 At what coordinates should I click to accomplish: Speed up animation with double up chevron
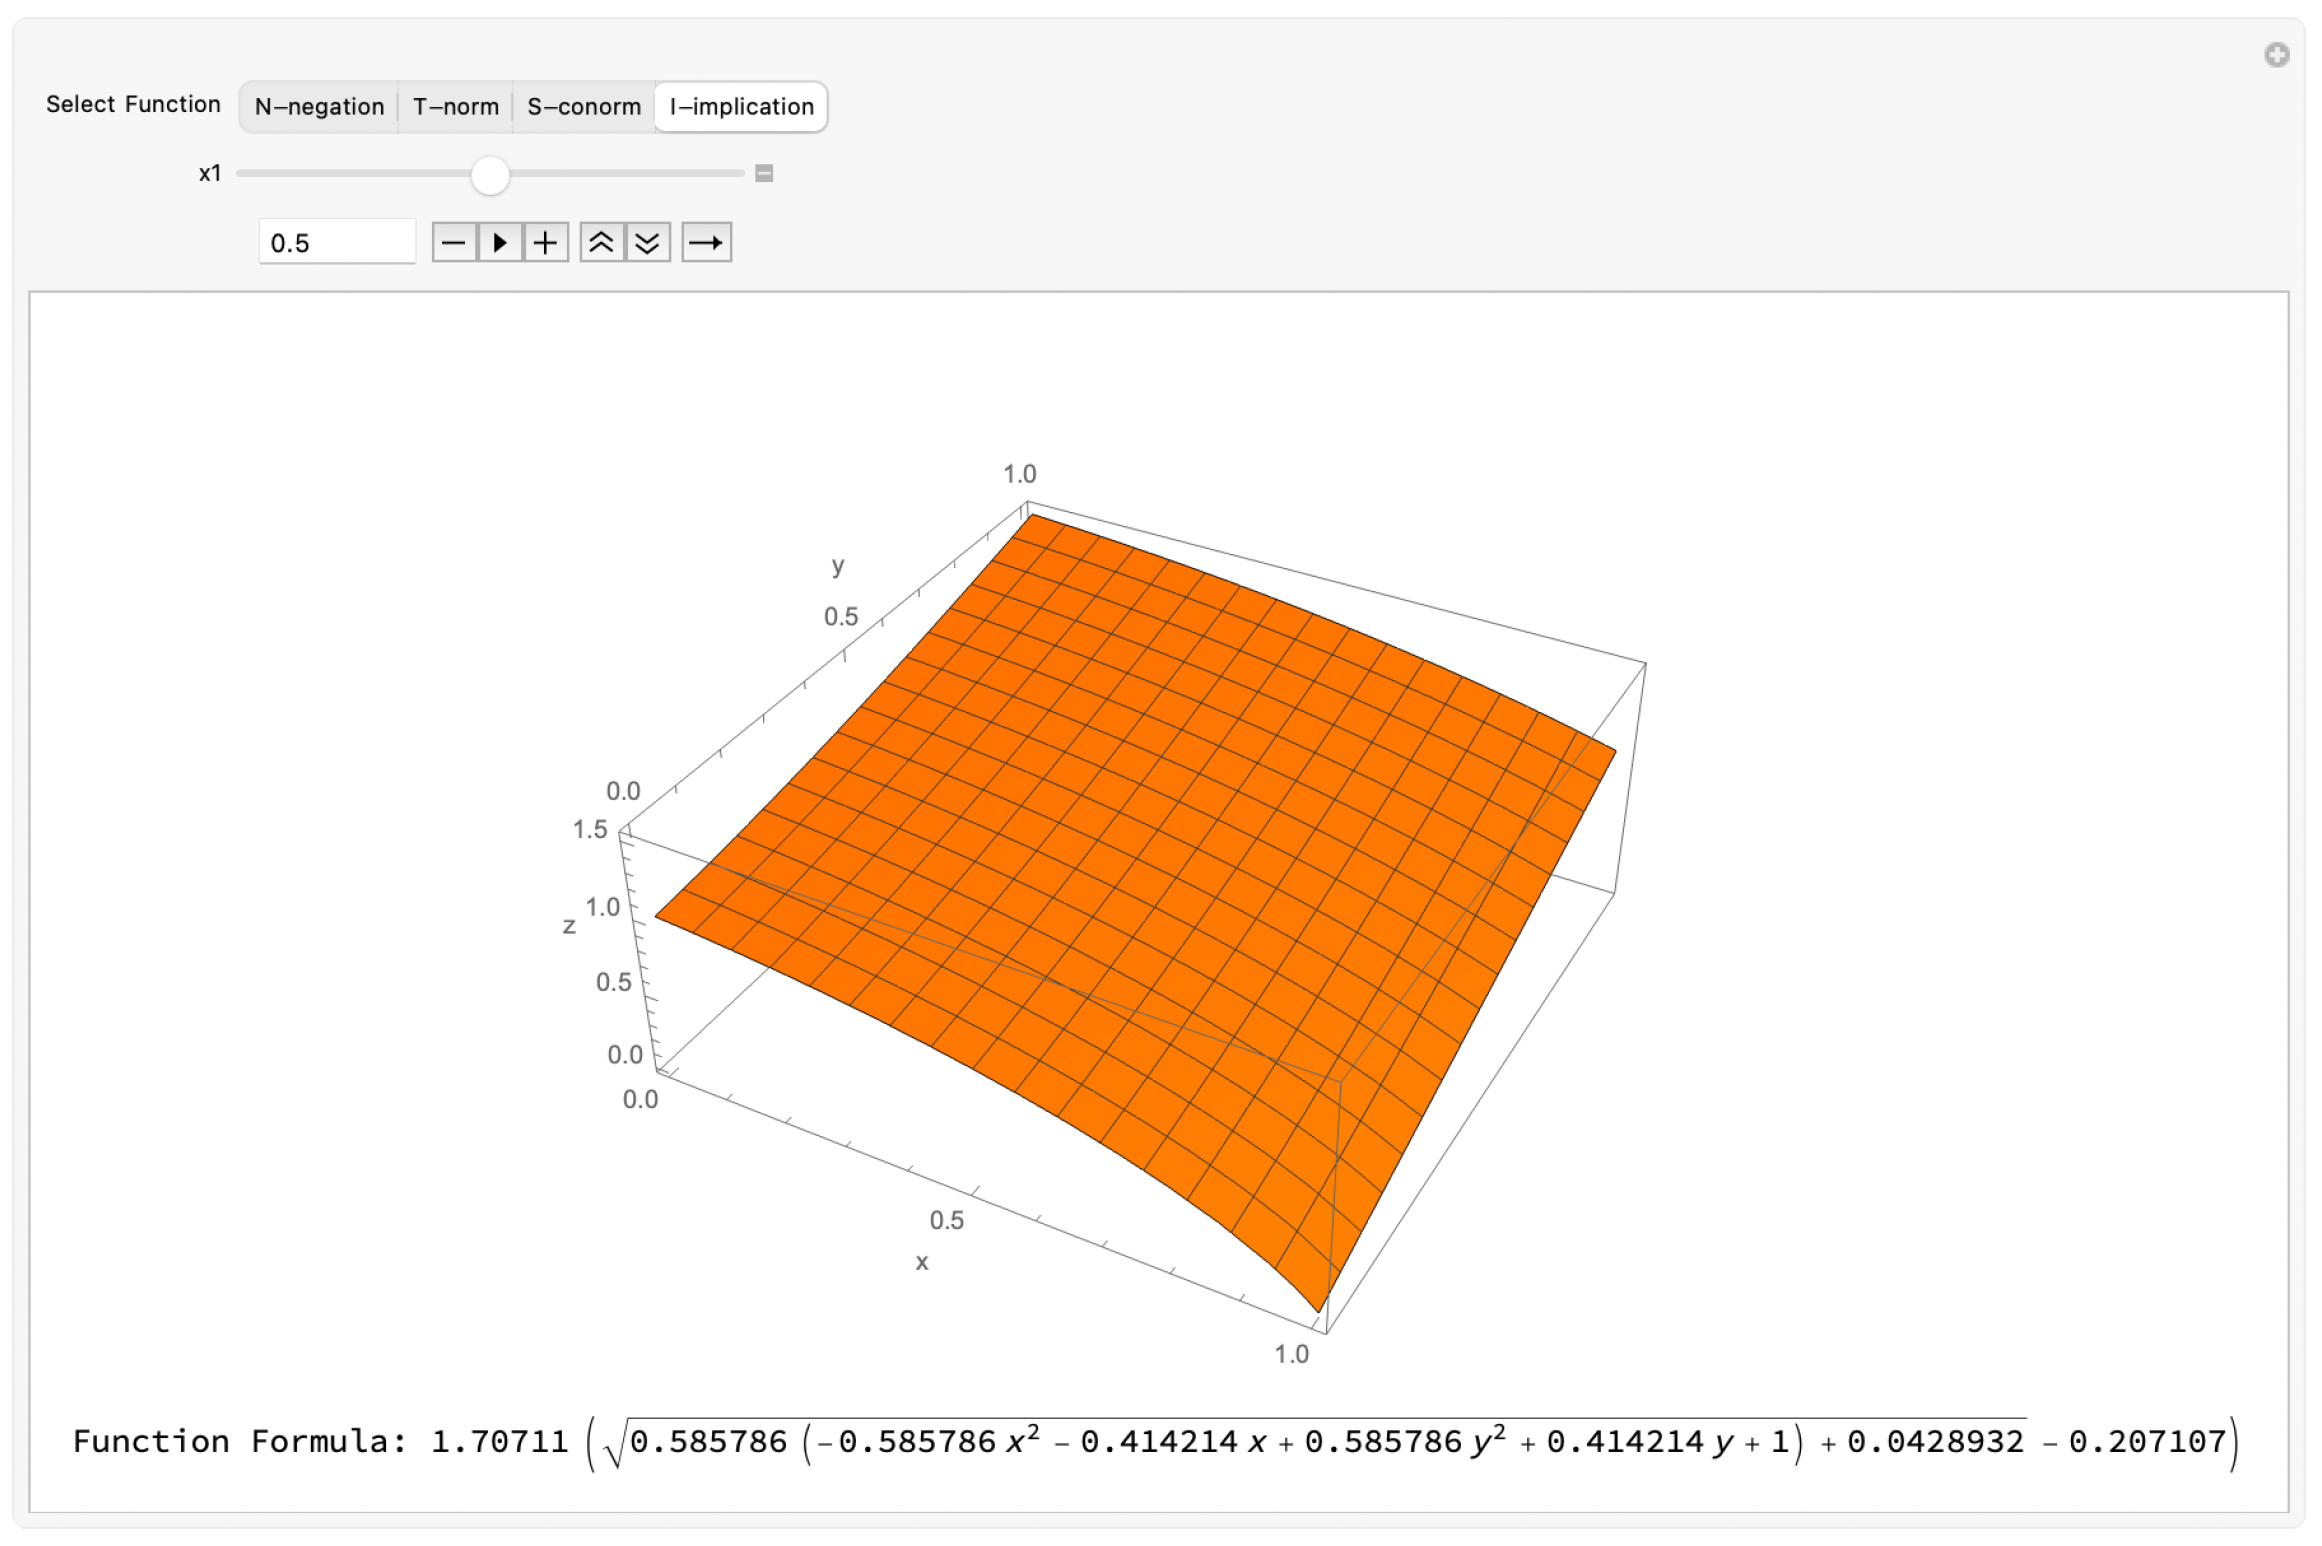[601, 243]
